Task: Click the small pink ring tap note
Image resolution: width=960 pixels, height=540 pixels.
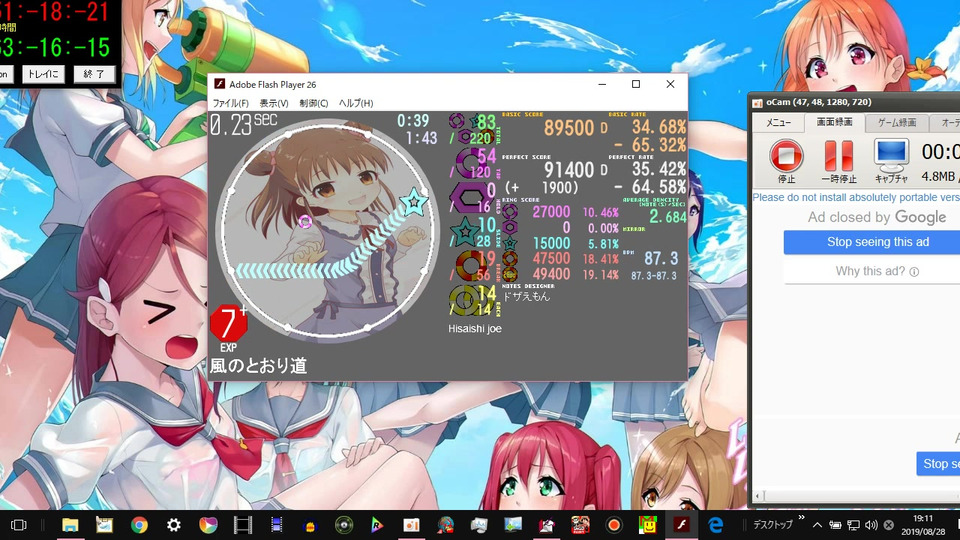Action: (305, 221)
